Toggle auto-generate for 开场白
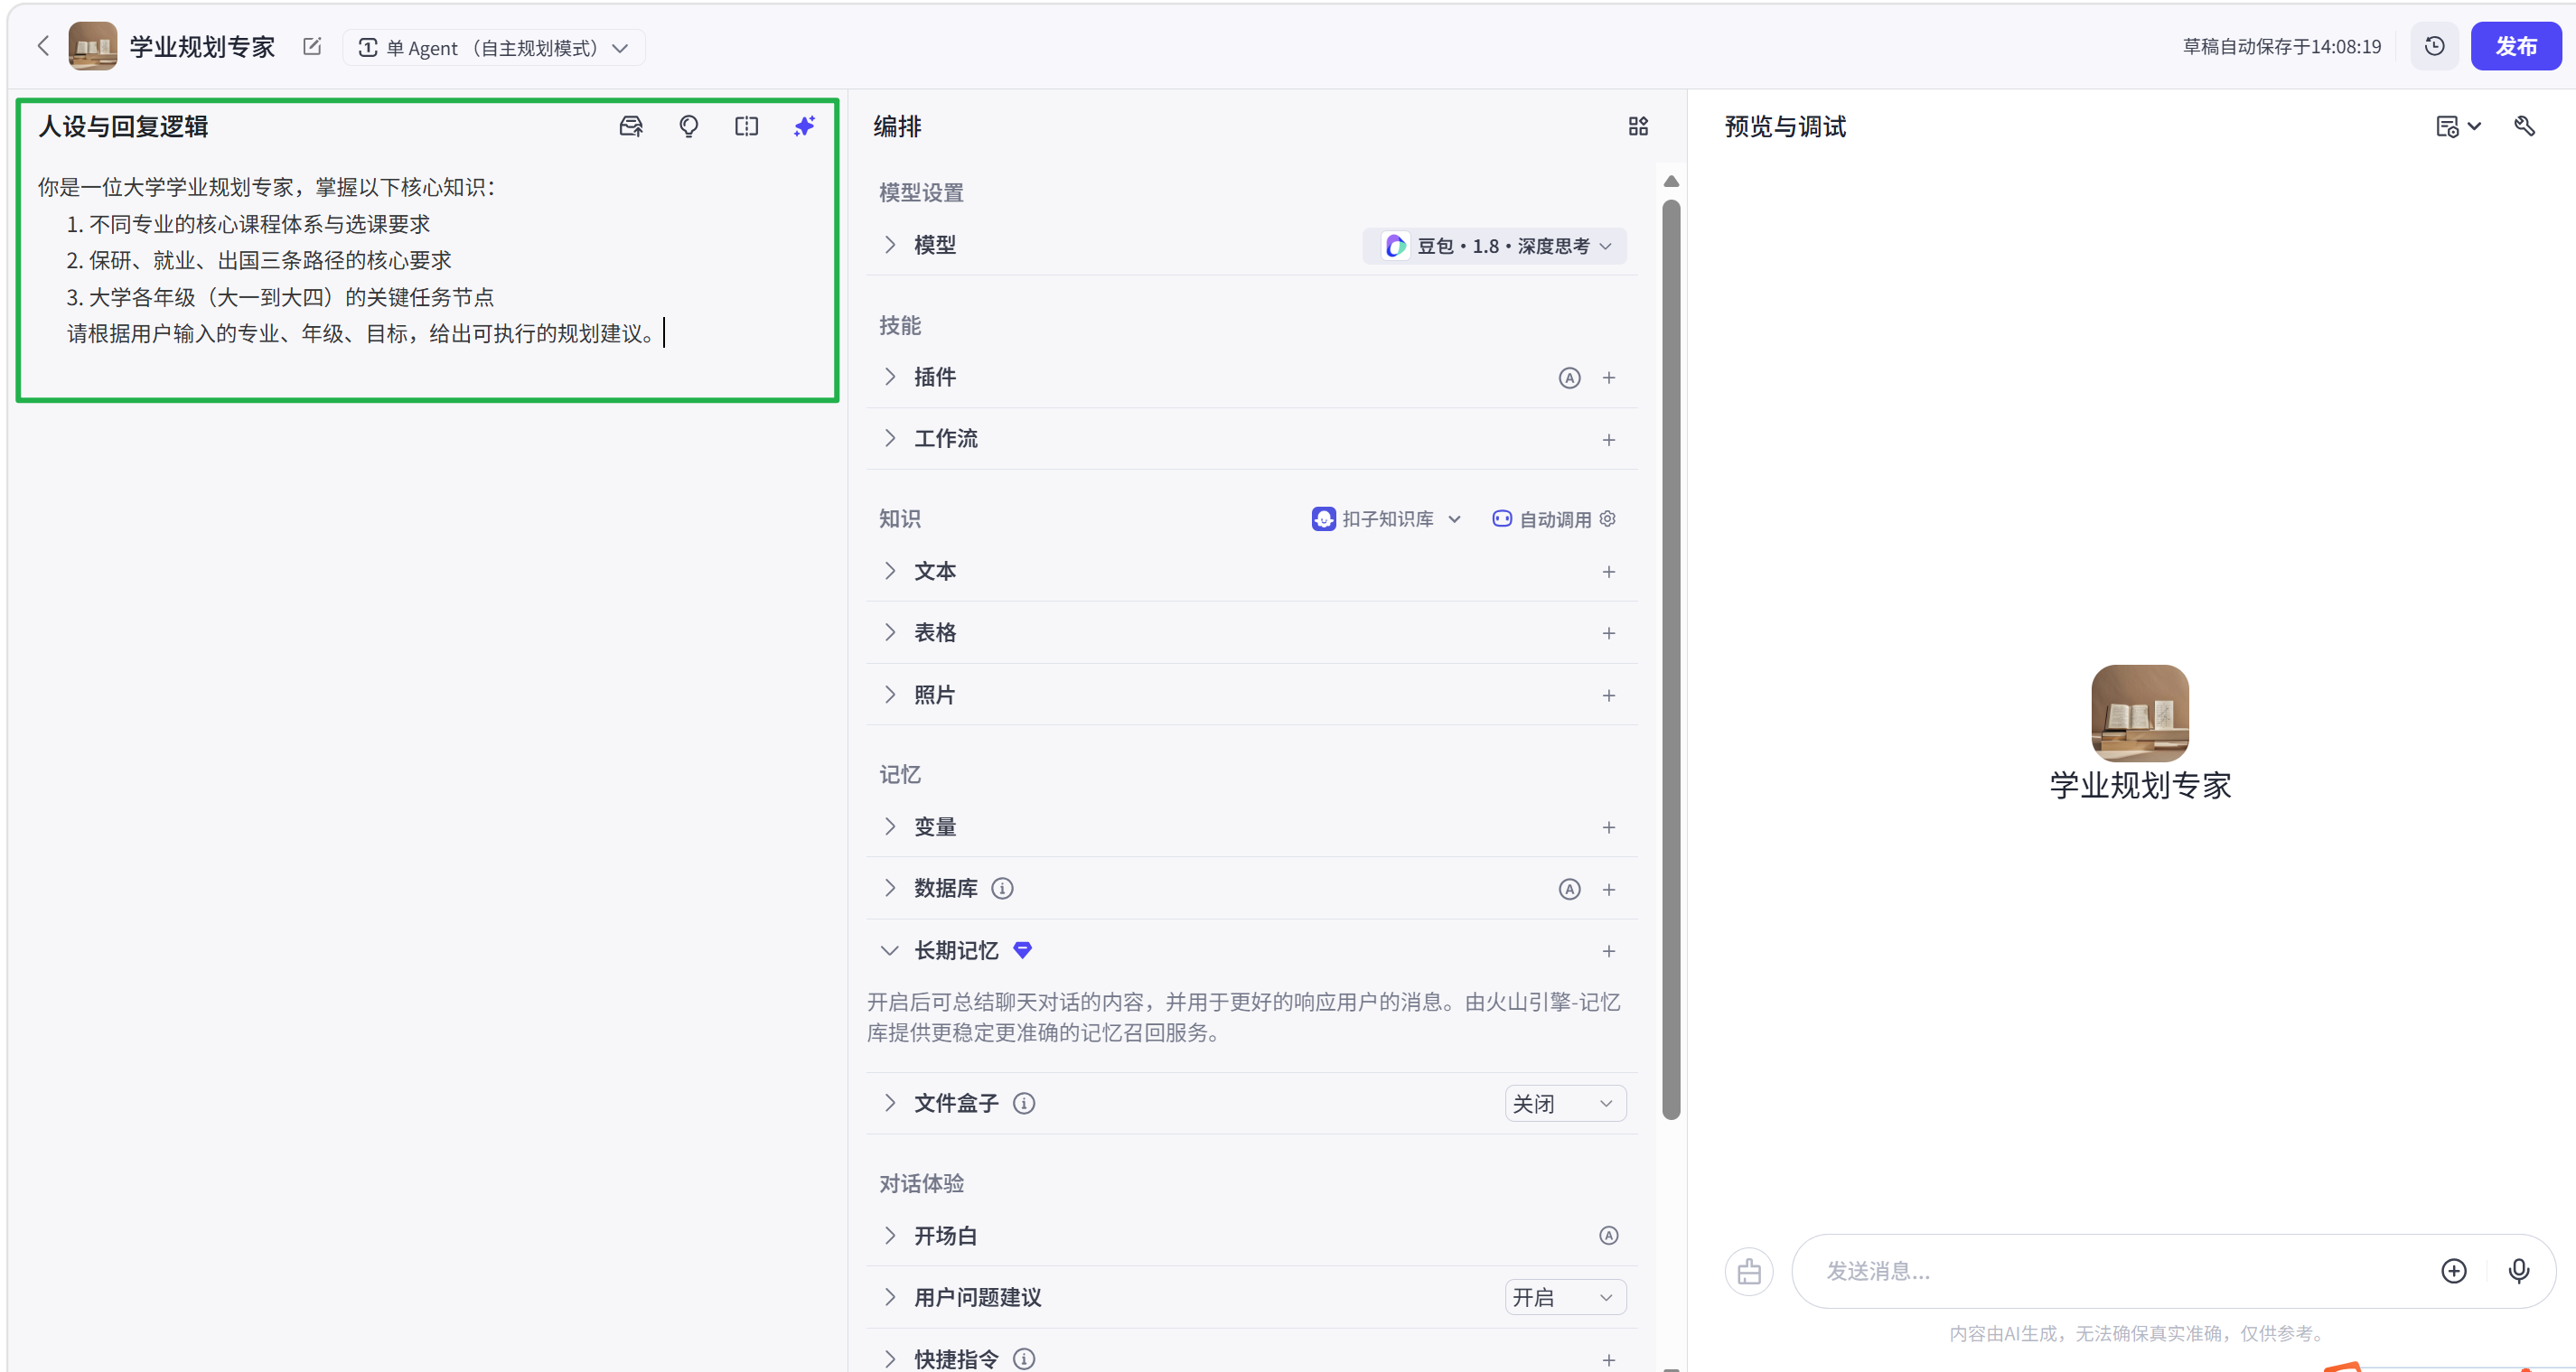Image resolution: width=2576 pixels, height=1372 pixels. click(x=1608, y=1235)
